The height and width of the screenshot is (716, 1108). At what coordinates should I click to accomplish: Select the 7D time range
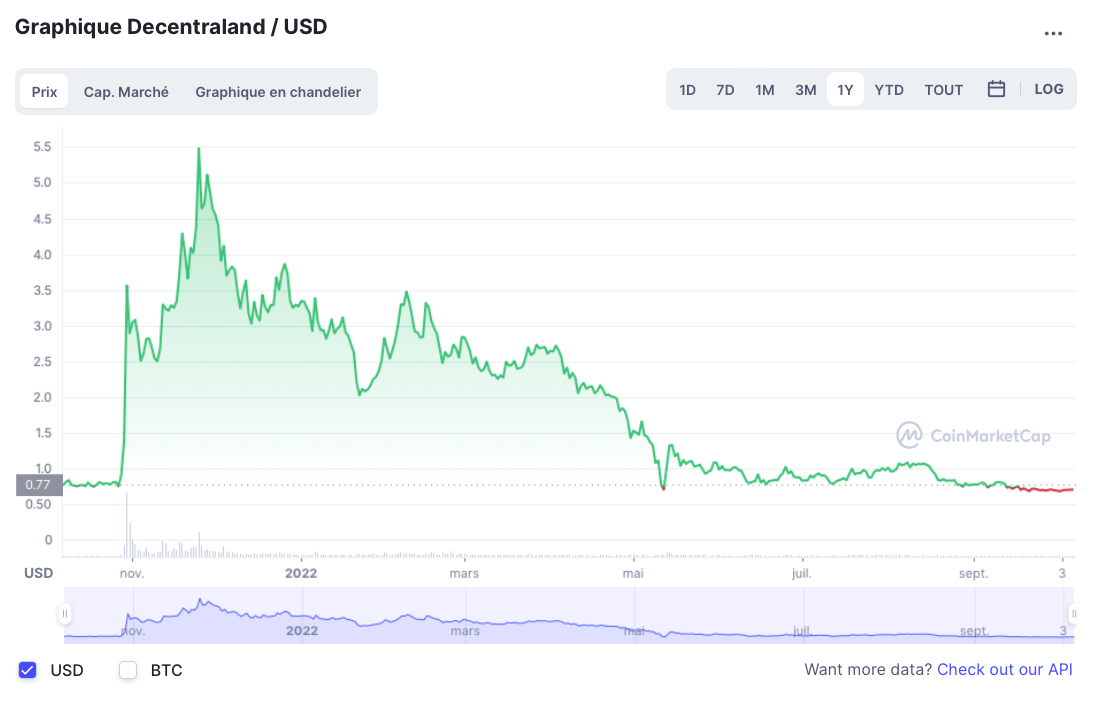tap(725, 90)
